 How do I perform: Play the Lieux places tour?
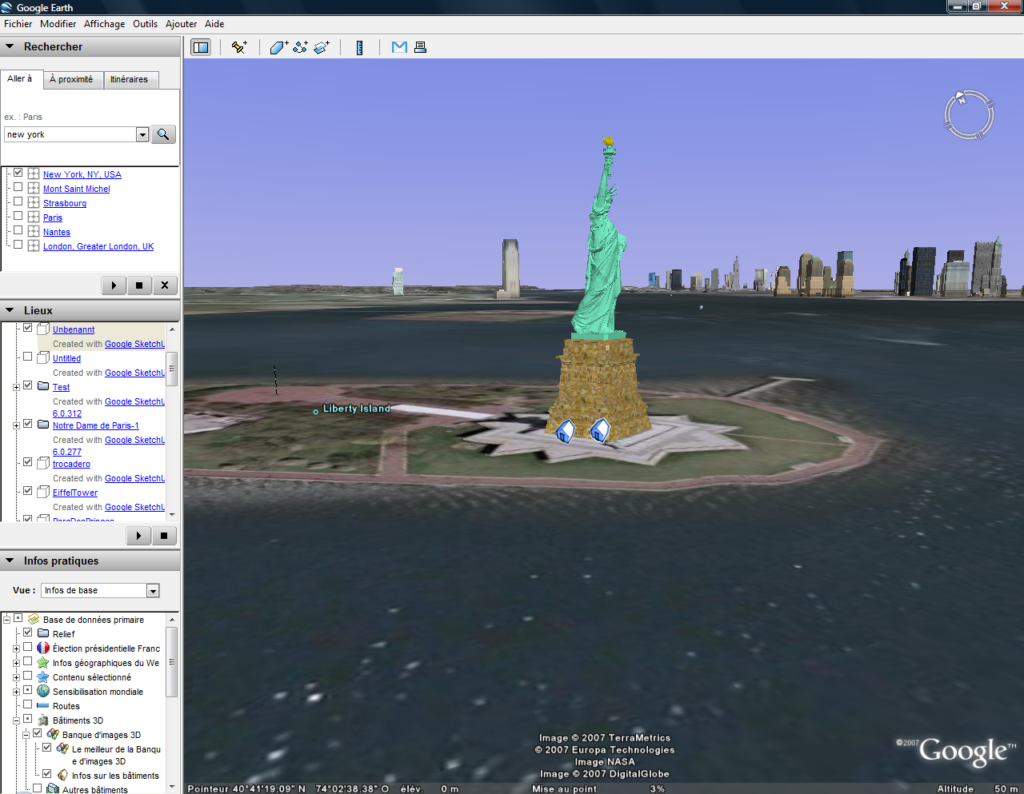pos(138,536)
